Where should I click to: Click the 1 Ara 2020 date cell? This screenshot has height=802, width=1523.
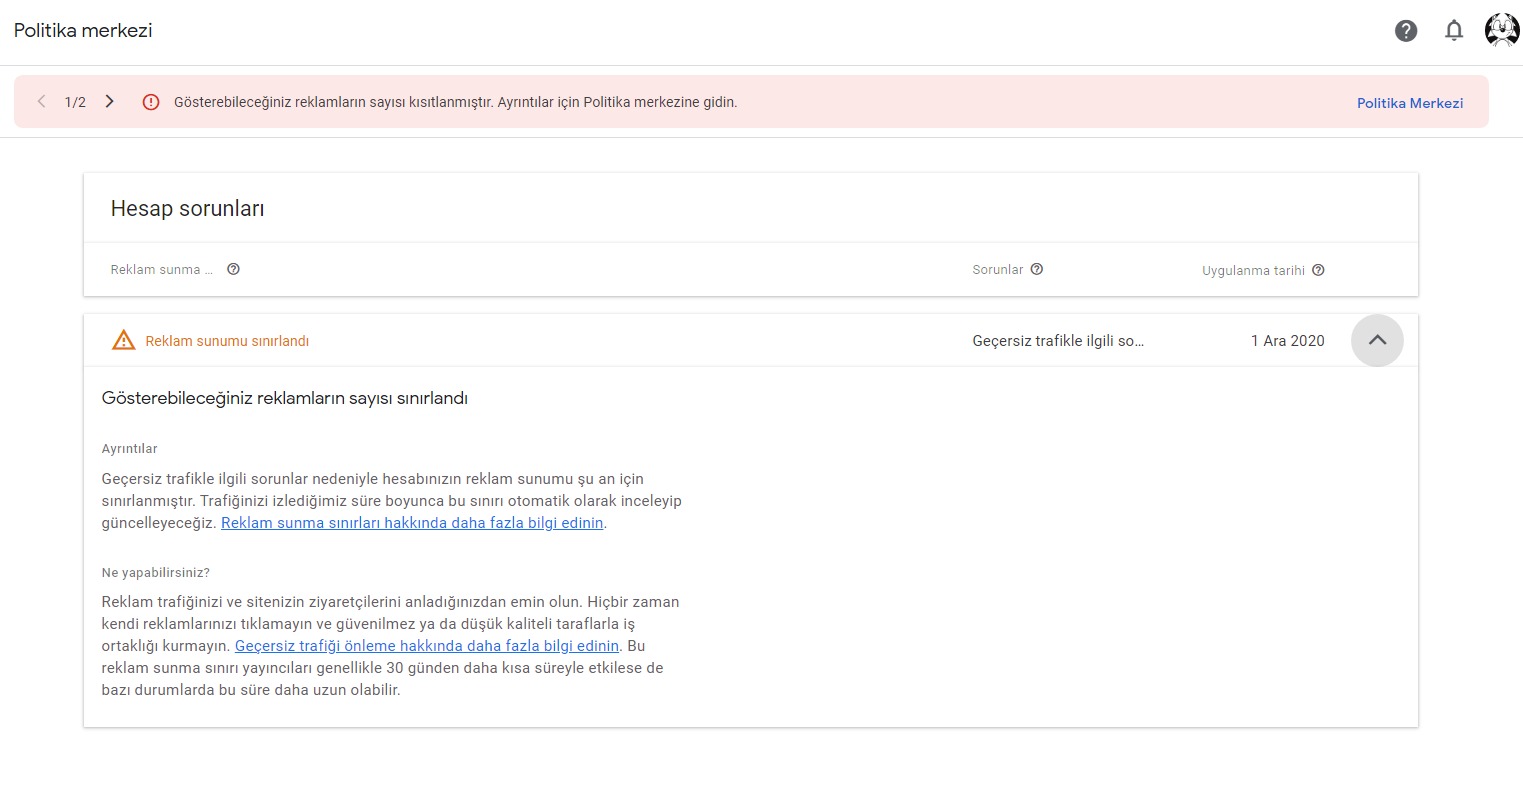[1288, 341]
